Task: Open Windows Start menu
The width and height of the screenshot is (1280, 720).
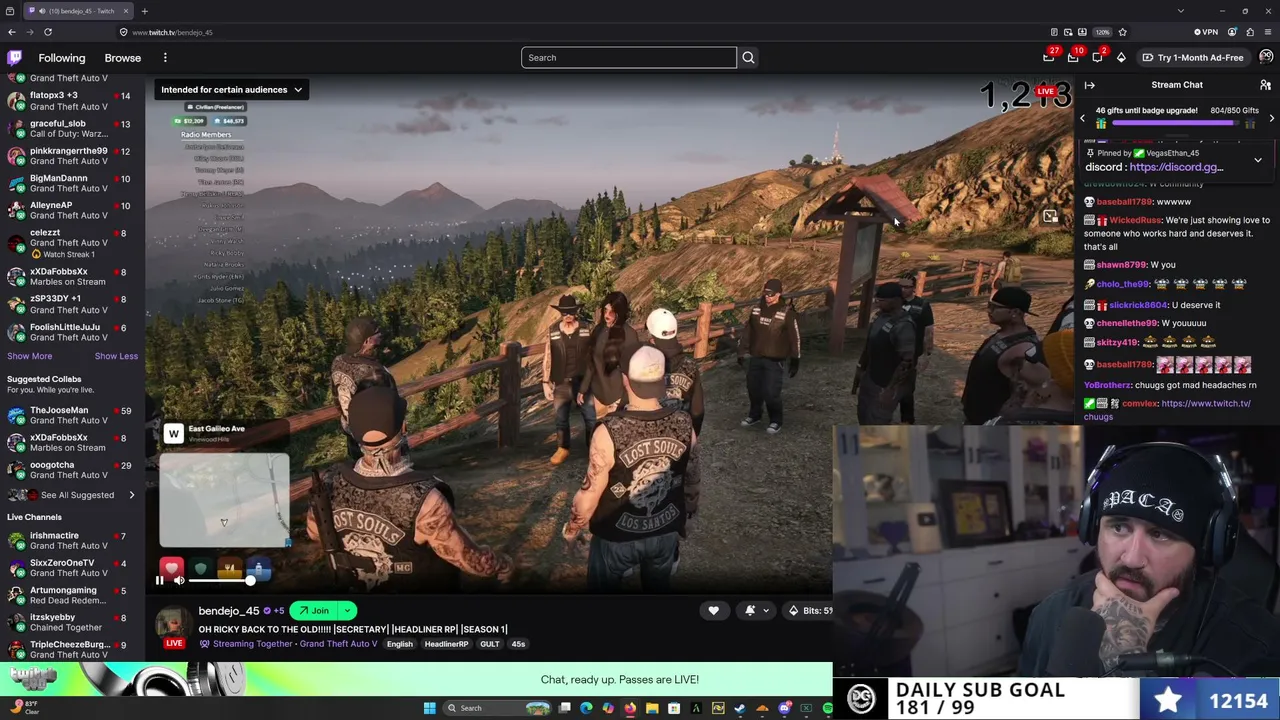Action: coord(430,708)
